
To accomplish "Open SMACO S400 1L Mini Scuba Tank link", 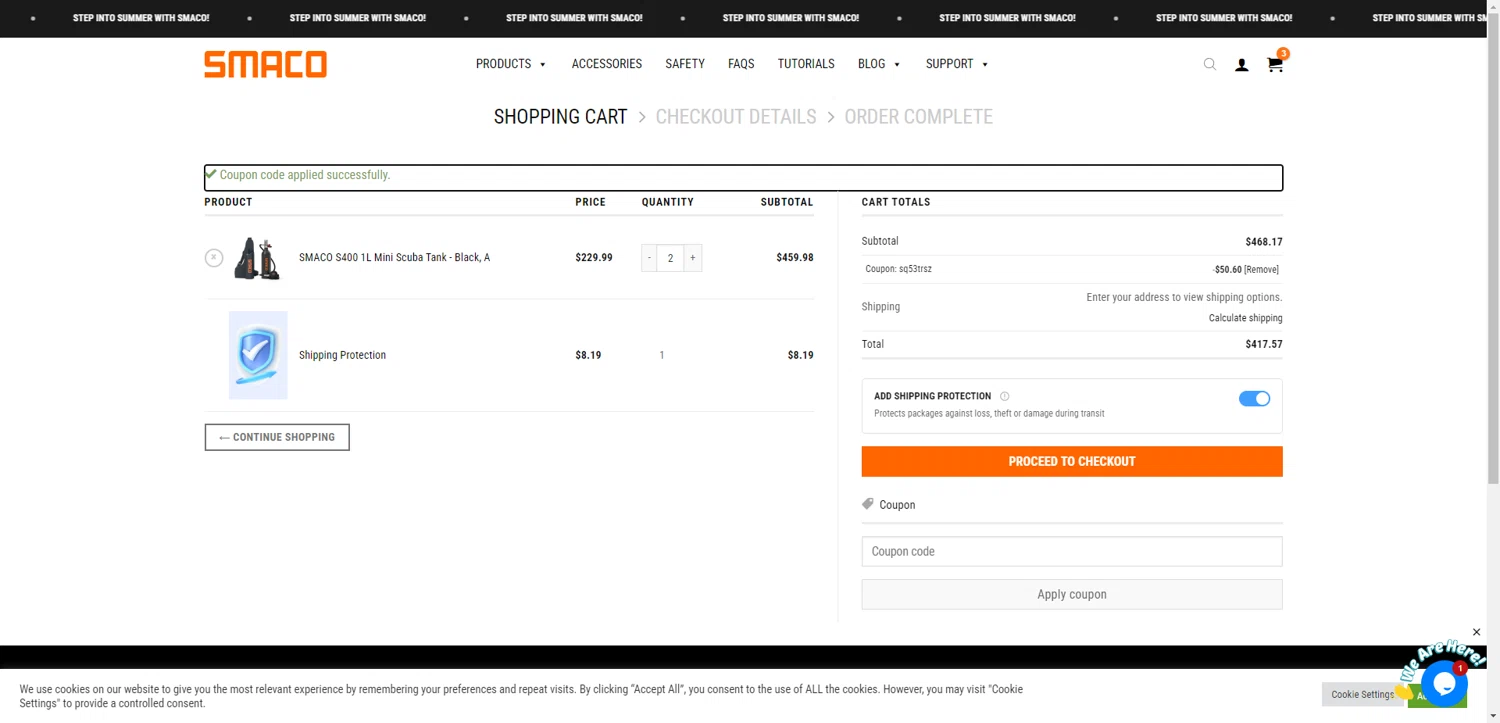I will pyautogui.click(x=394, y=258).
